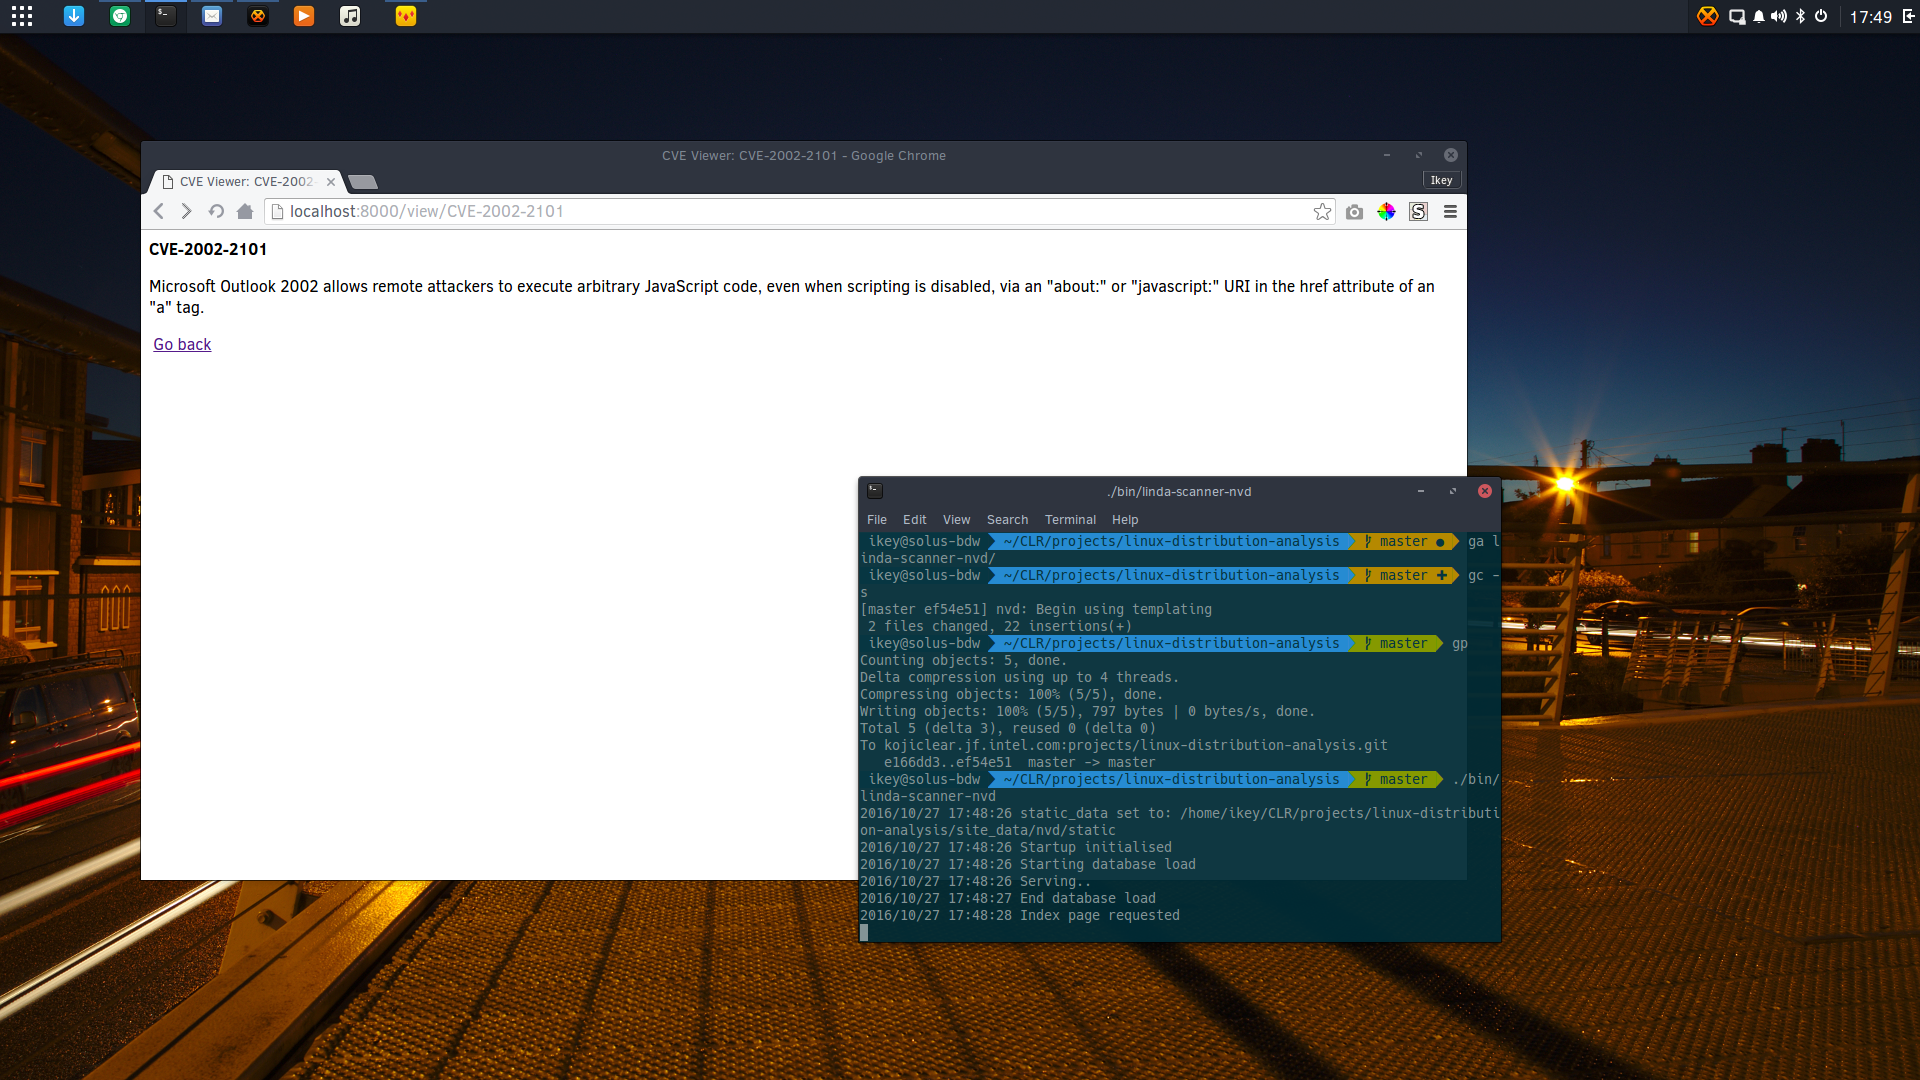This screenshot has width=1920, height=1080.
Task: Click the 'nvd: Begin using templating' commit line
Action: click(1036, 609)
